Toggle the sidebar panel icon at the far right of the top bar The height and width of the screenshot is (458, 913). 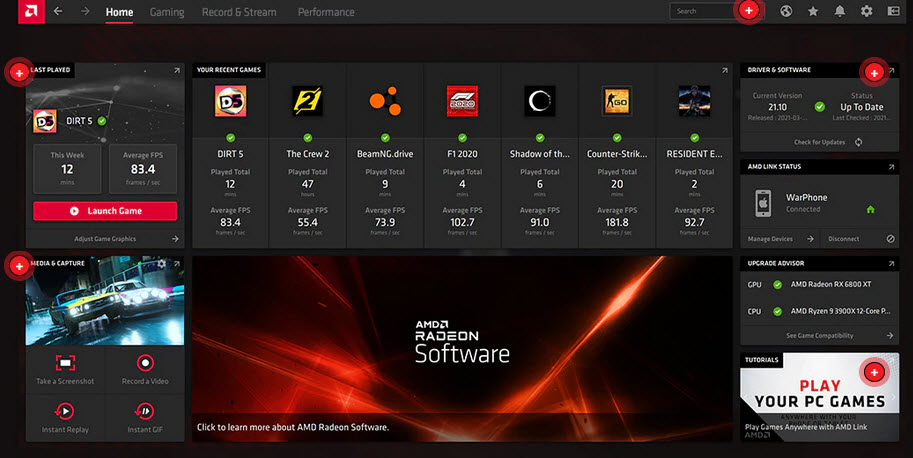894,11
